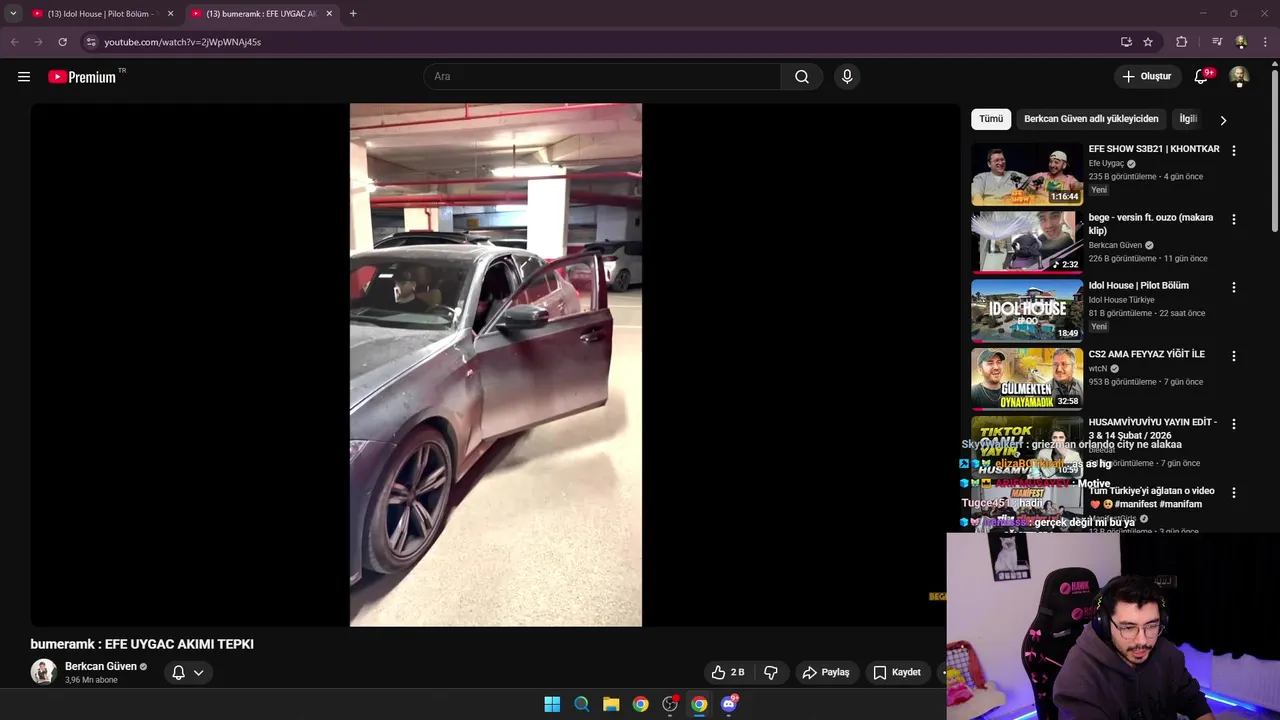Open a new browser tab with plus
The width and height of the screenshot is (1280, 720).
[353, 14]
